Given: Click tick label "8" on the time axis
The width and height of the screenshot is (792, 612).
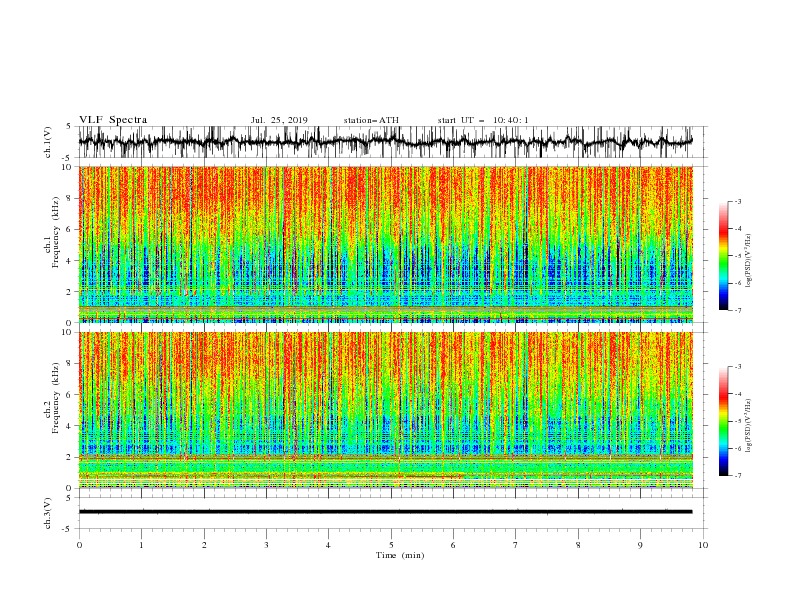Looking at the screenshot, I should tap(578, 545).
